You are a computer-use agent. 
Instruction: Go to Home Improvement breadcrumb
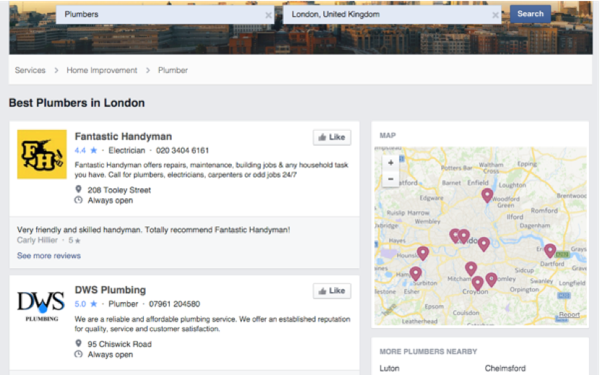[x=102, y=70]
